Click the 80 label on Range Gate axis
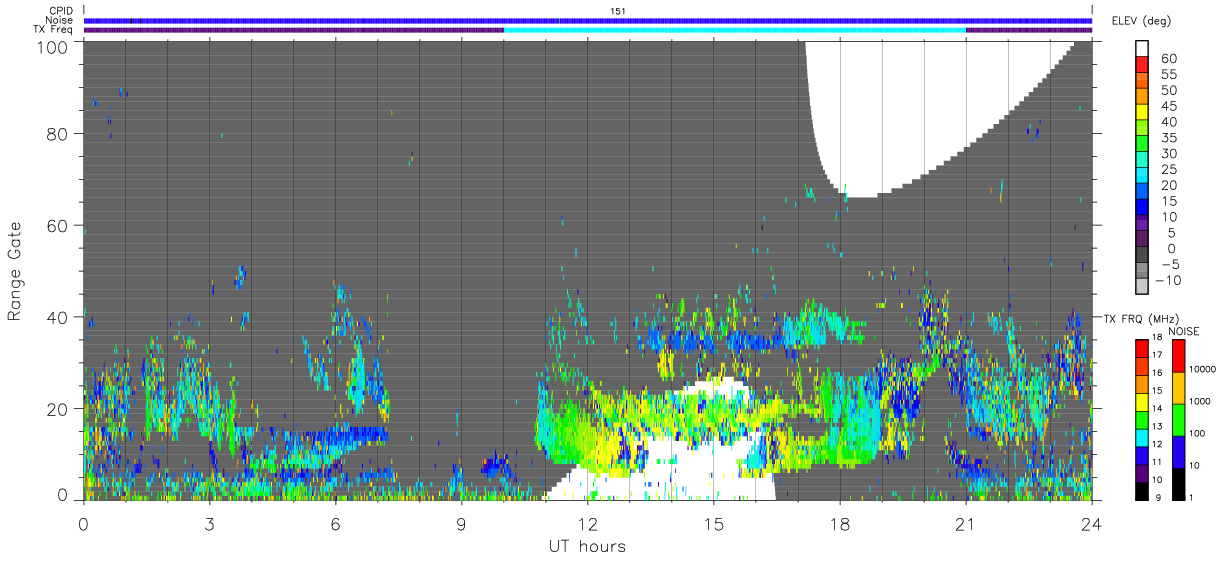This screenshot has width=1228, height=567. tap(56, 133)
